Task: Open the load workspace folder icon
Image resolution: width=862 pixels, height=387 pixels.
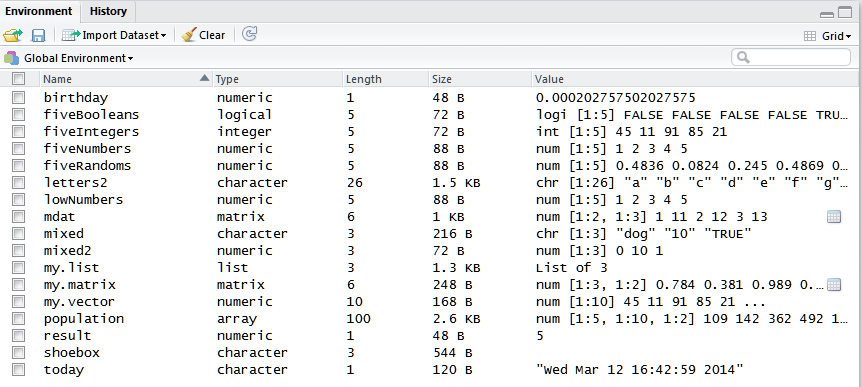Action: (13, 35)
